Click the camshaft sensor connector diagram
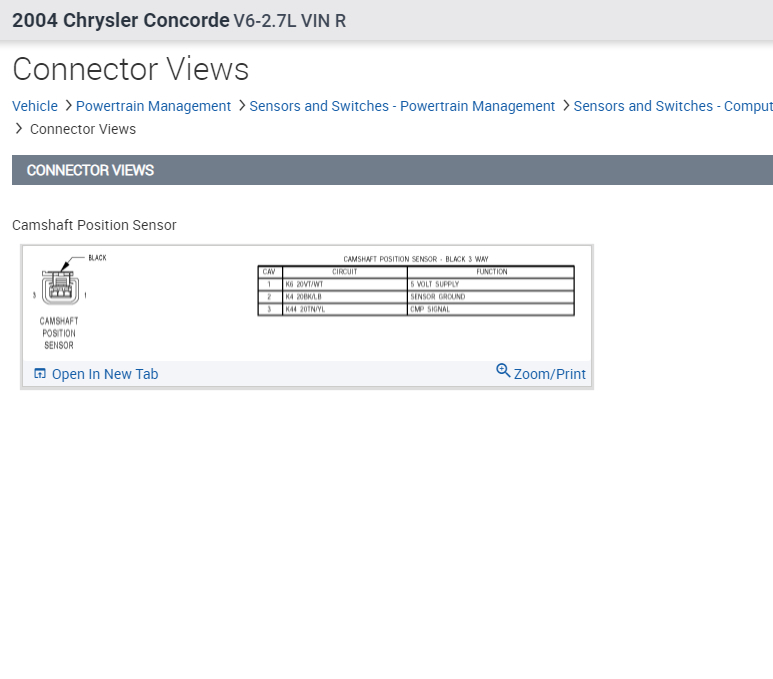This screenshot has width=773, height=679. coord(61,288)
